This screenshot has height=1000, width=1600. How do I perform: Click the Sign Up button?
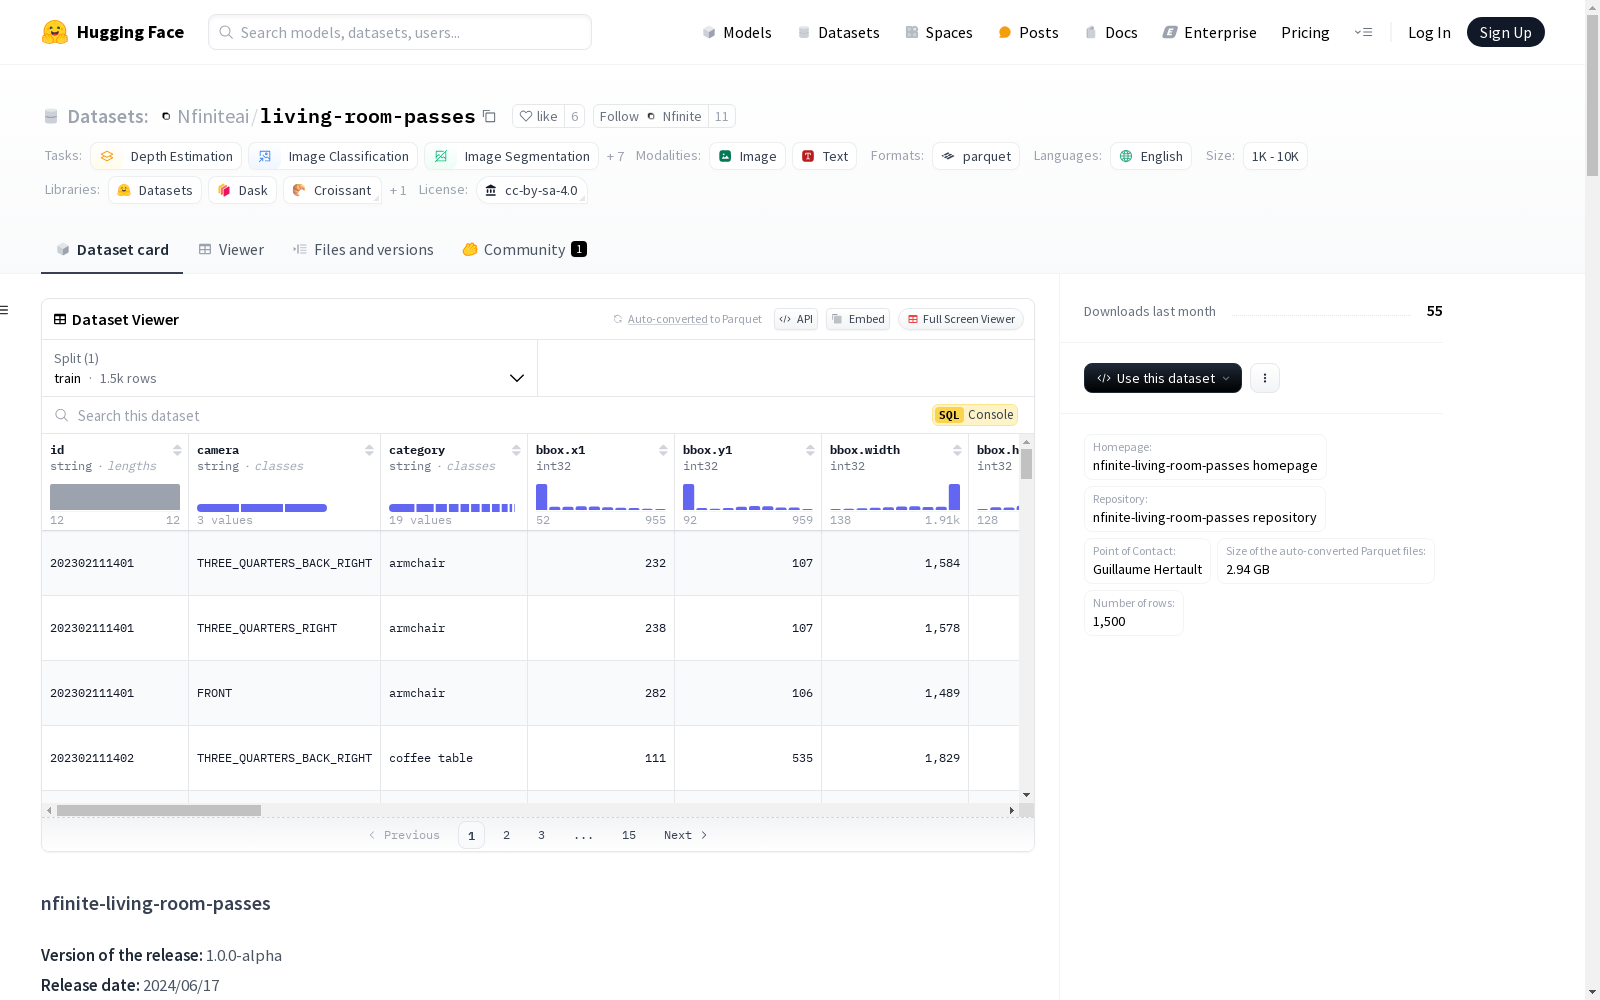[x=1505, y=32]
